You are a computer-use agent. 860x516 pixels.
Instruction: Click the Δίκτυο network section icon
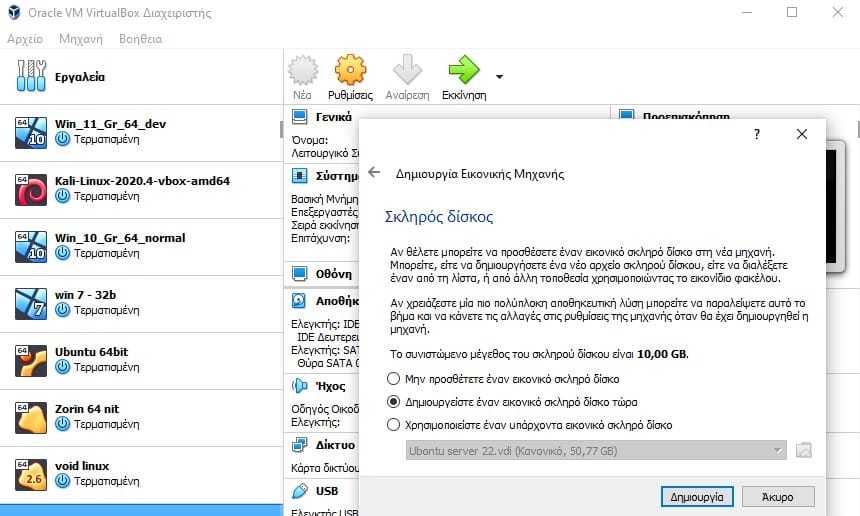[299, 445]
